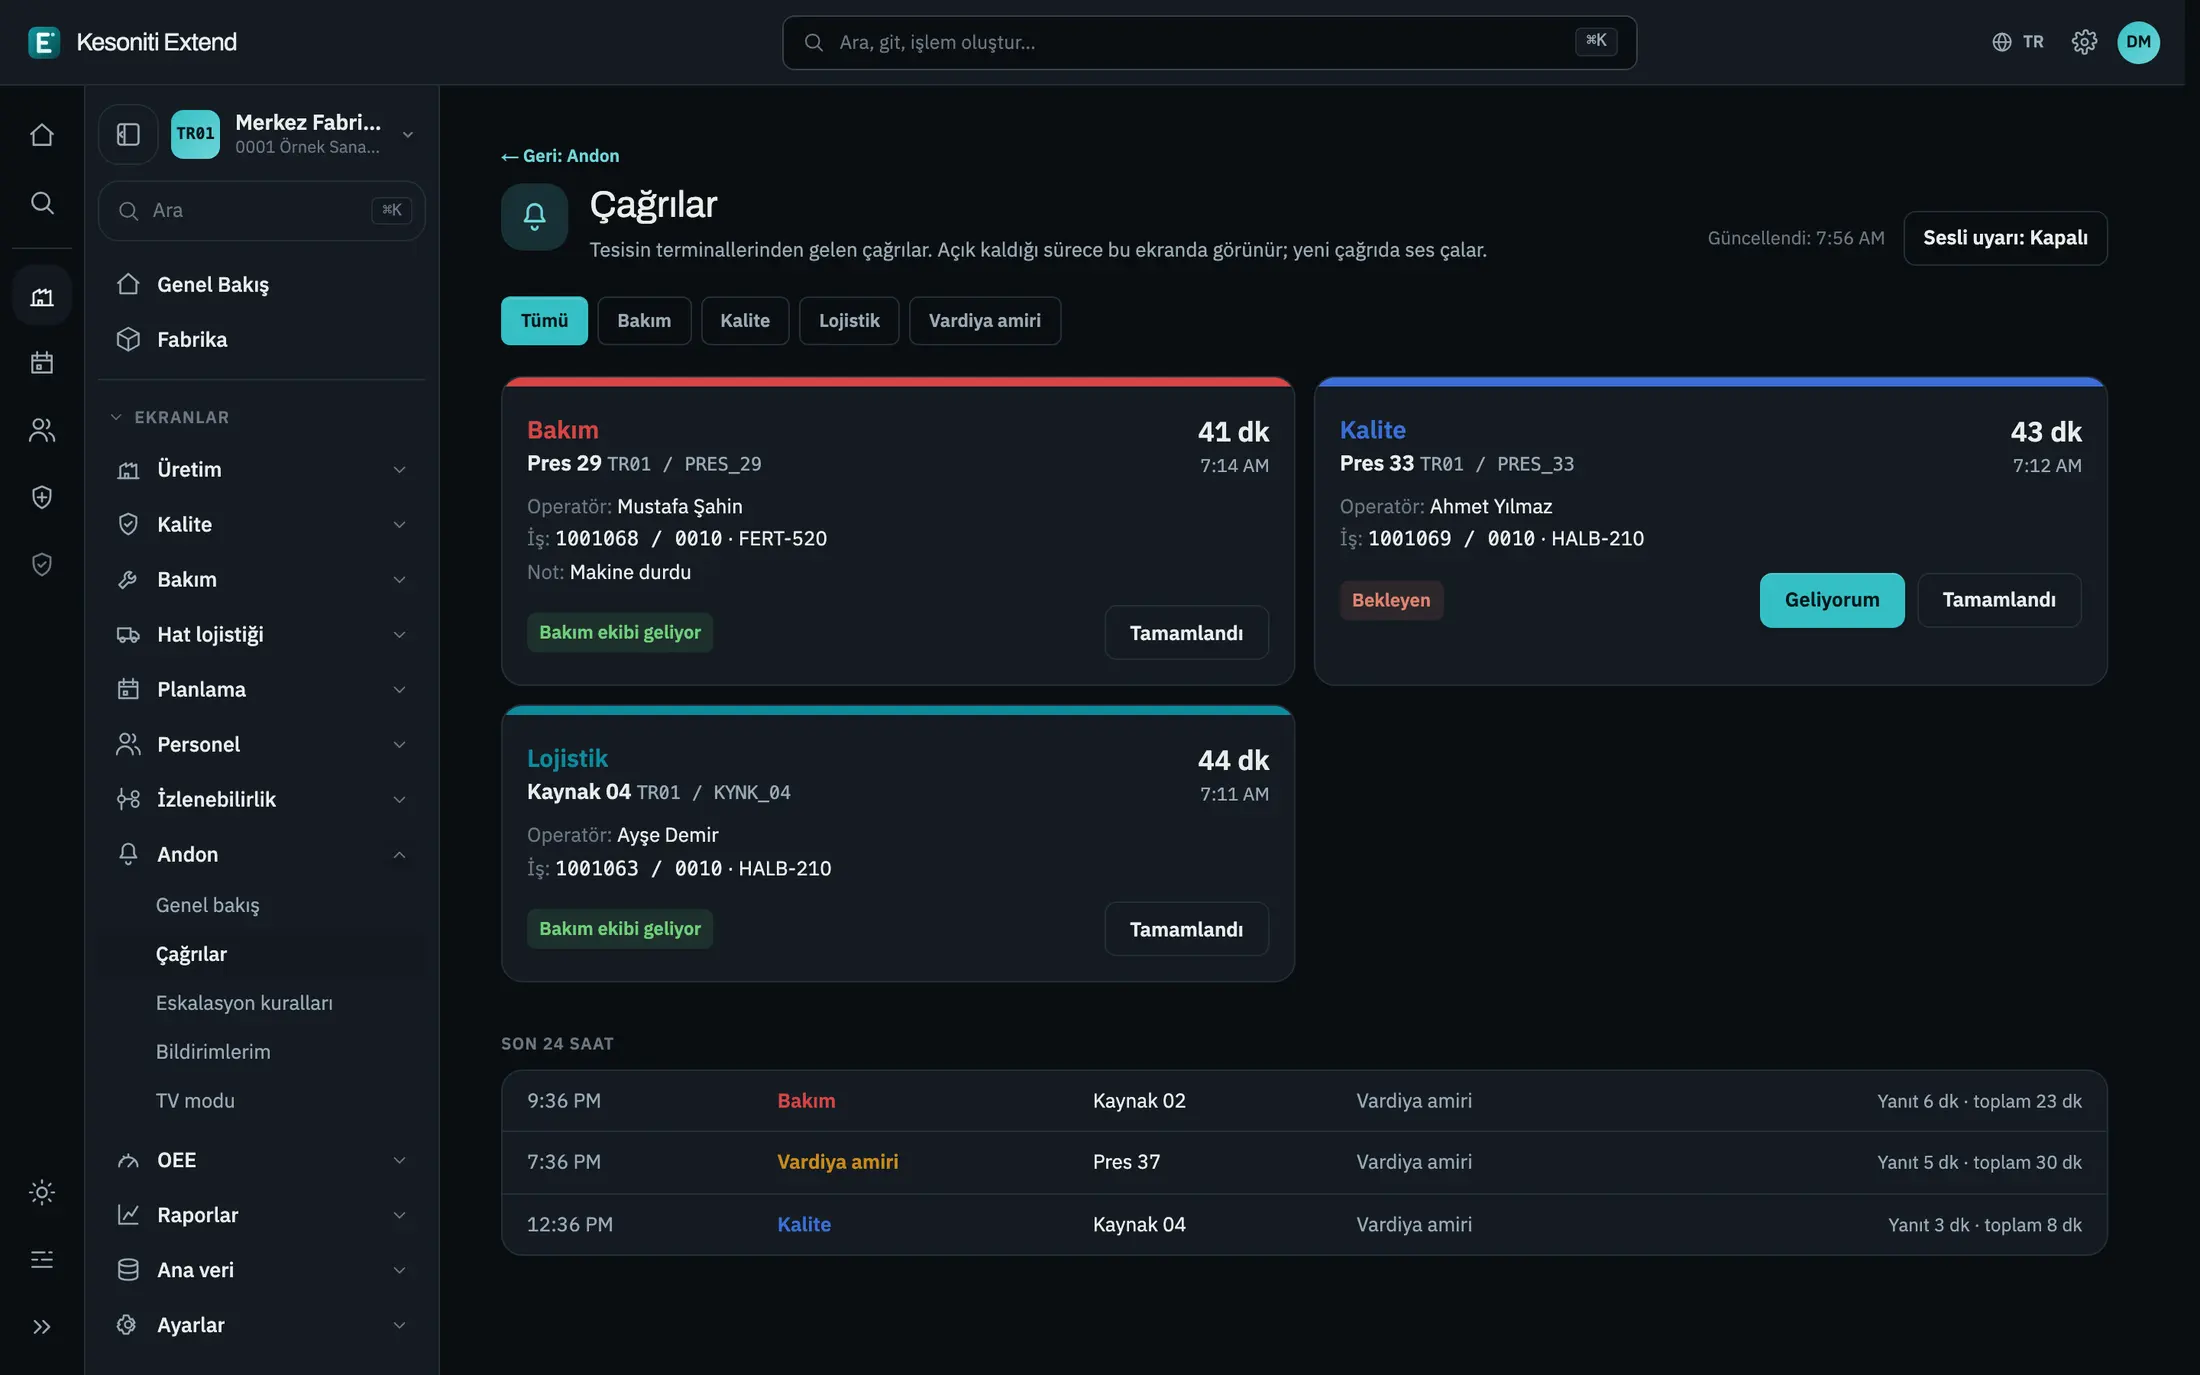
Task: Open Fabrika in sidebar
Action: pyautogui.click(x=262, y=339)
